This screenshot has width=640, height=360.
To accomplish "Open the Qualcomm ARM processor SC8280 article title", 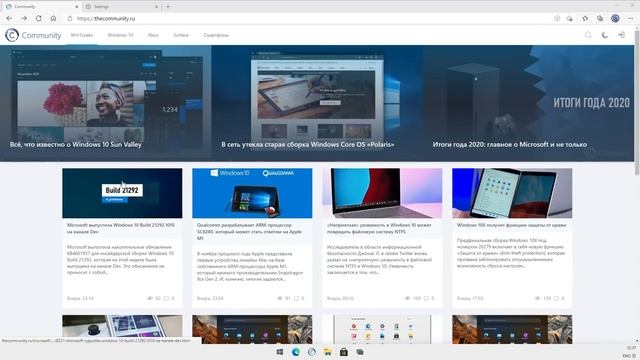I will point(249,231).
